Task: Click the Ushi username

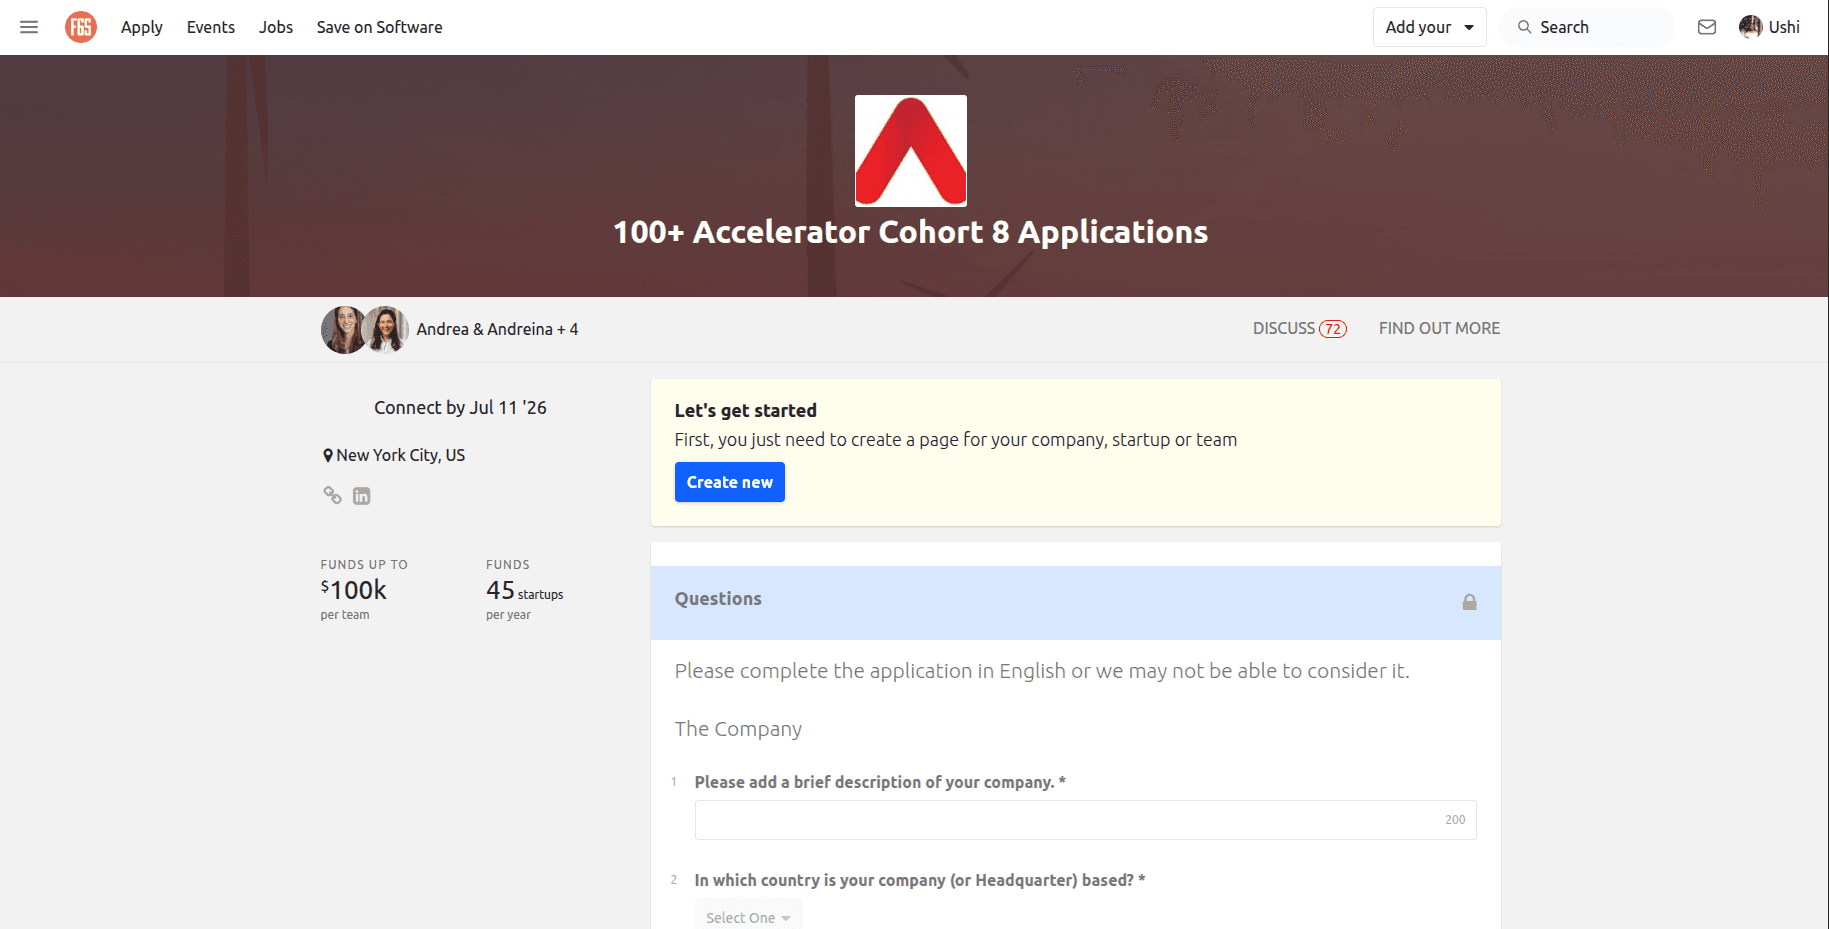Action: pyautogui.click(x=1784, y=27)
